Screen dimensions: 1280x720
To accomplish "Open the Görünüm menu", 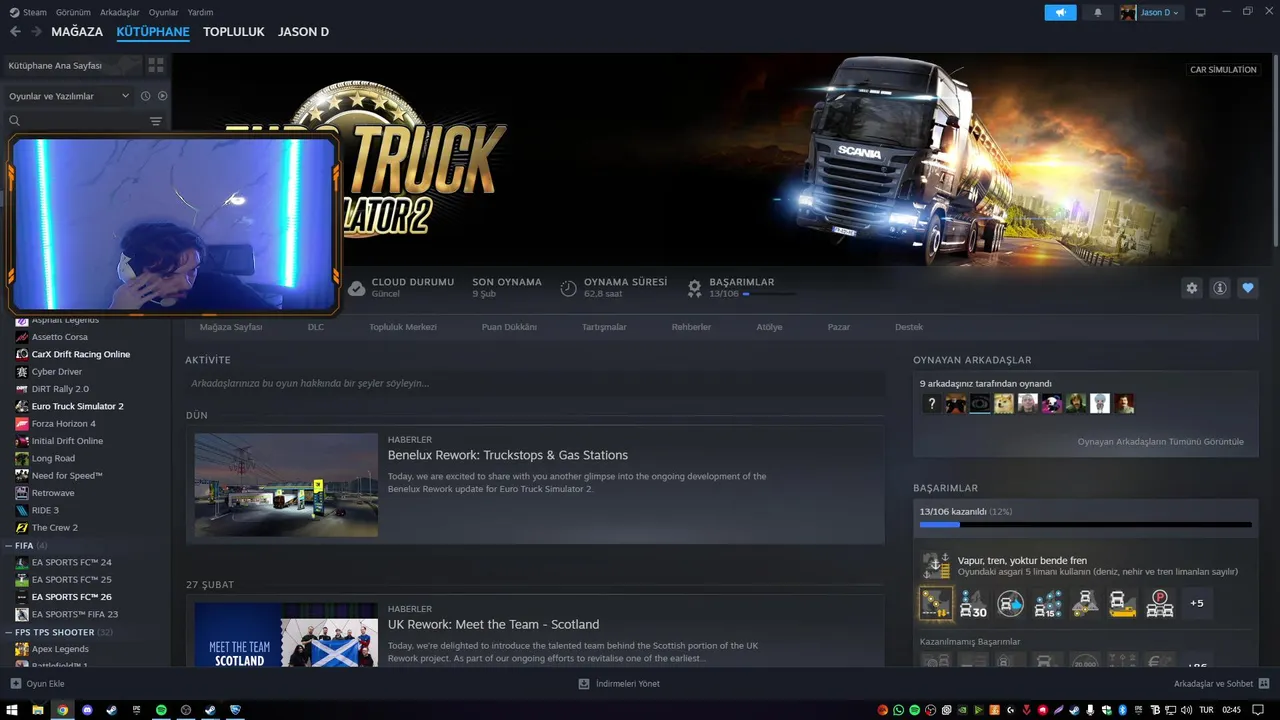I will tap(73, 12).
